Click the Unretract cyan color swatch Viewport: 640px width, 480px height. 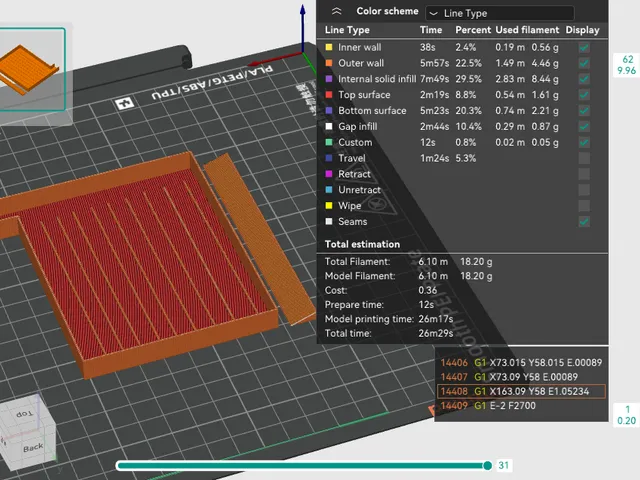329,190
